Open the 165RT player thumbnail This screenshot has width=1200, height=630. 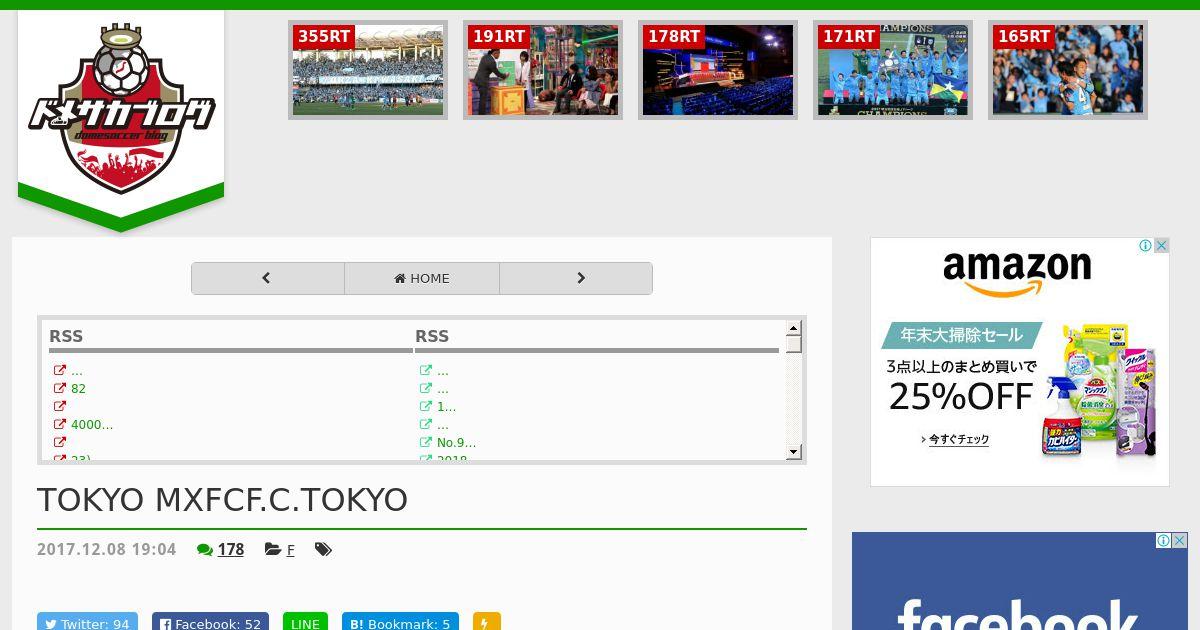click(x=1068, y=70)
